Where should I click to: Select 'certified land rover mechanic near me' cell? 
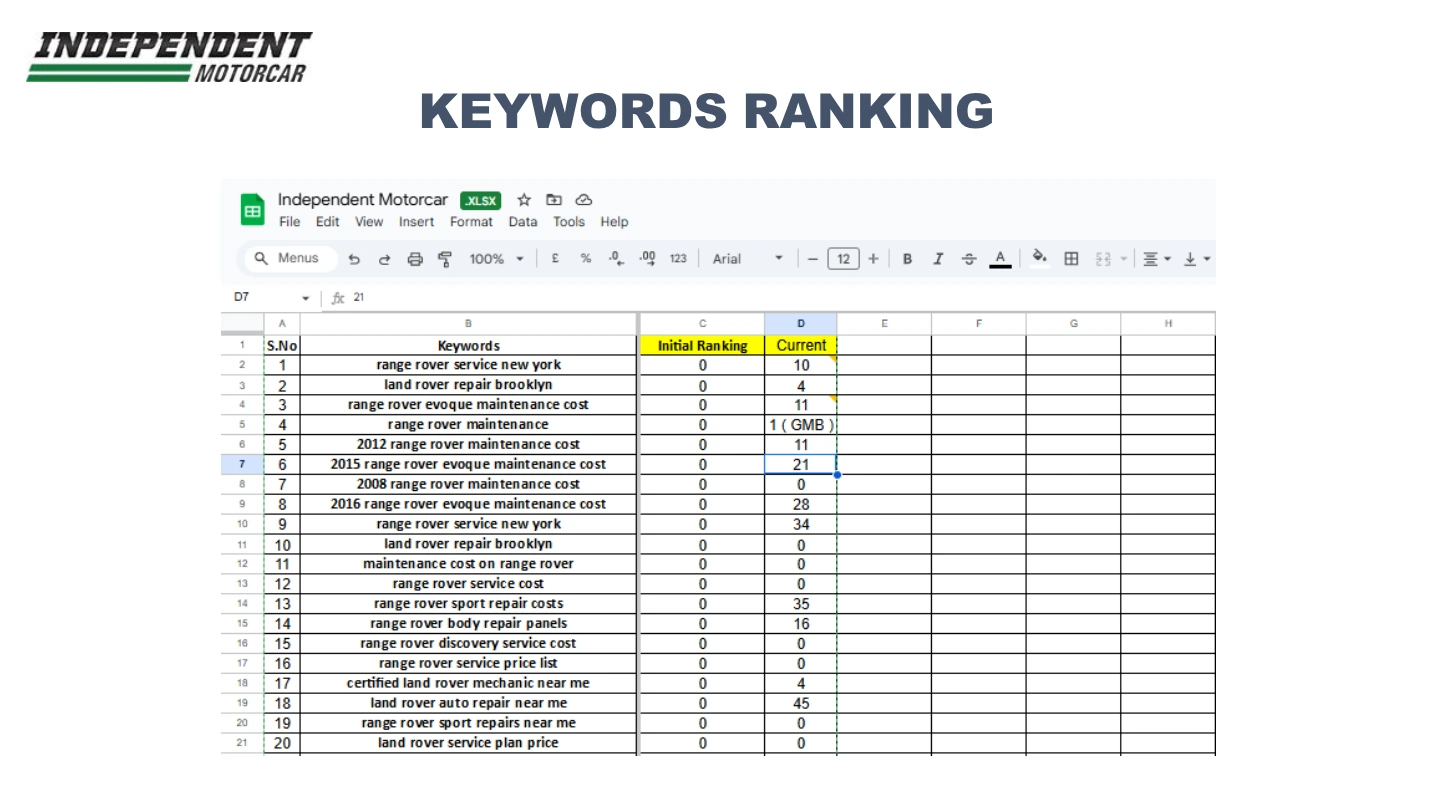coord(468,683)
